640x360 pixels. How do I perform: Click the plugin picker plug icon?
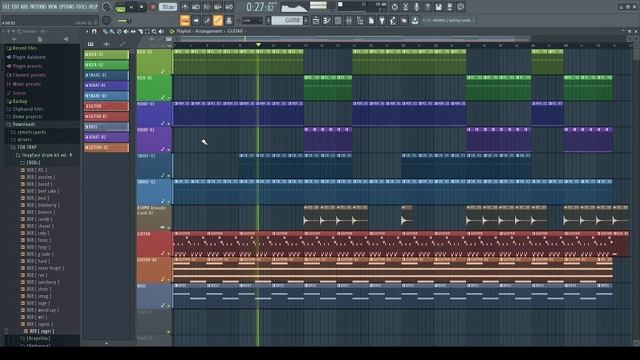pyautogui.click(x=382, y=20)
